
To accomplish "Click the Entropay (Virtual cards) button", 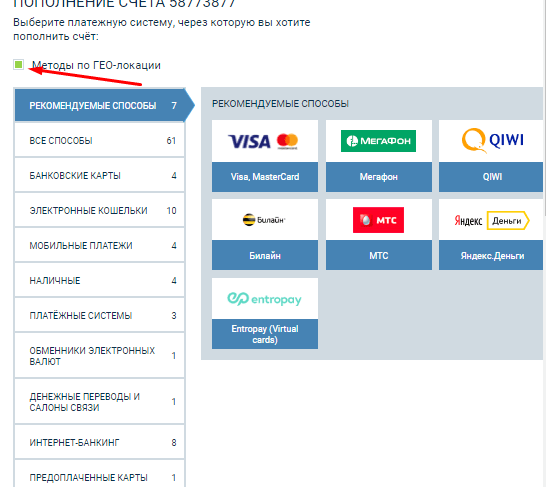I will coord(265,334).
